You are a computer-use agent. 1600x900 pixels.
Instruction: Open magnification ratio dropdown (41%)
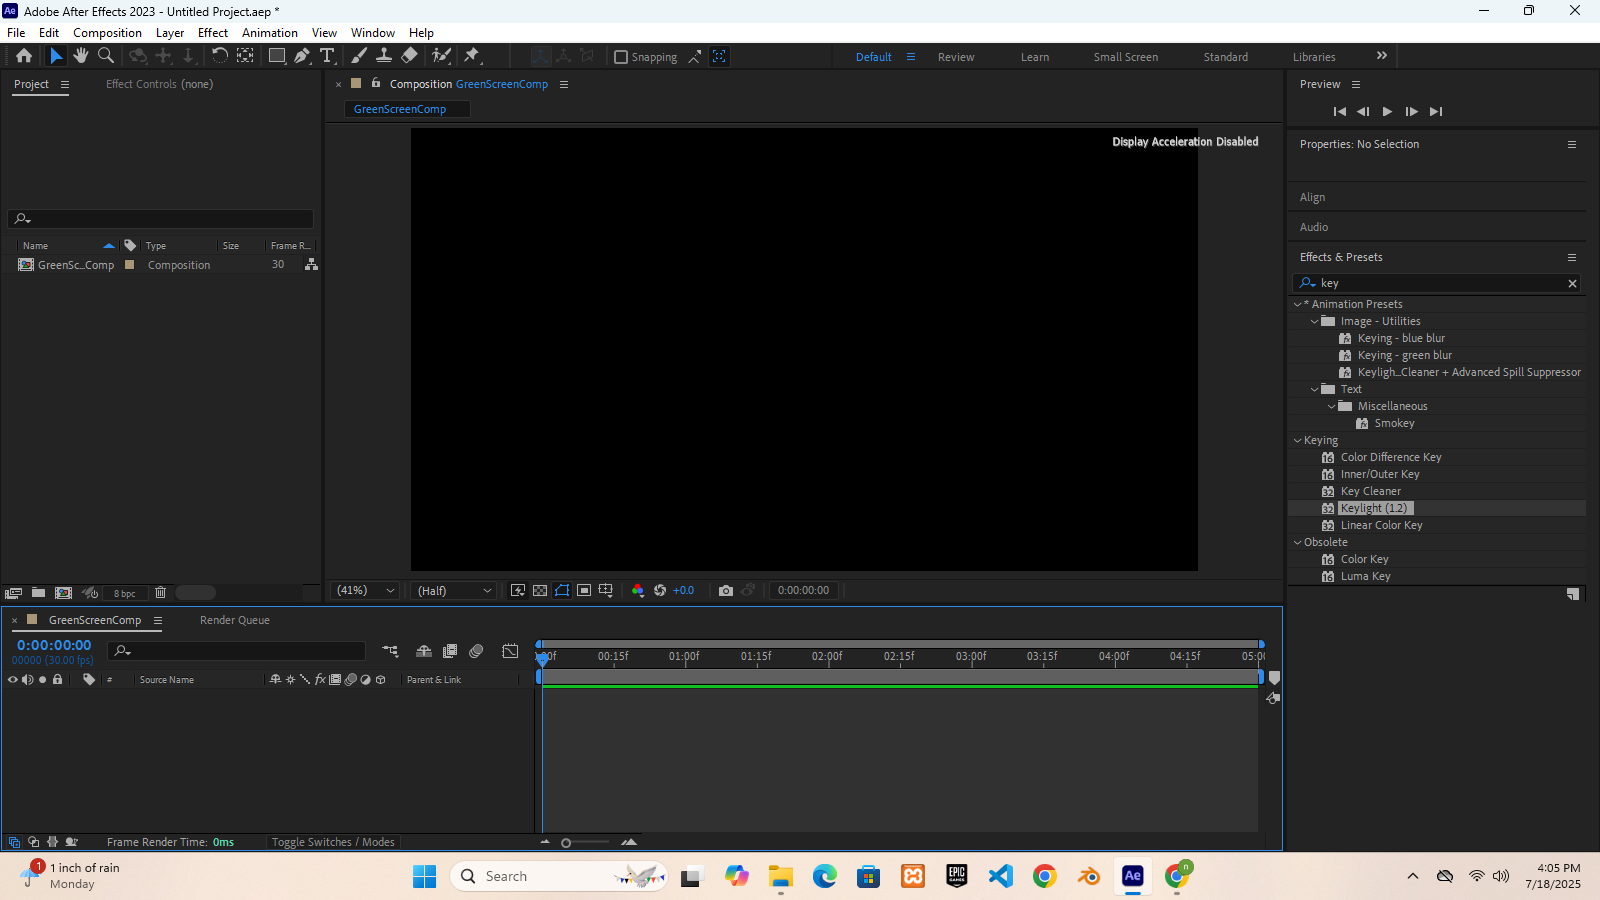tap(365, 591)
